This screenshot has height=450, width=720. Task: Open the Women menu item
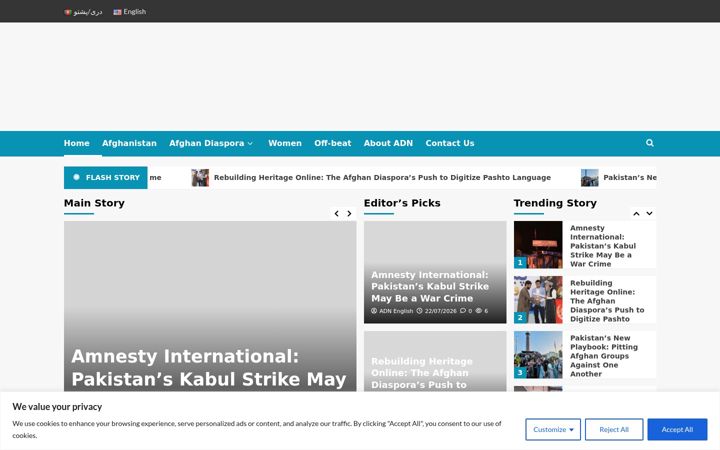tap(285, 143)
